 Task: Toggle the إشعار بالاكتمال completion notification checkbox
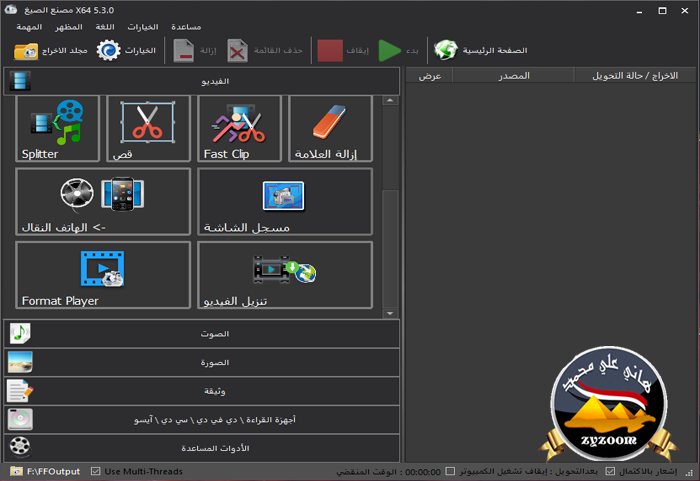point(610,471)
